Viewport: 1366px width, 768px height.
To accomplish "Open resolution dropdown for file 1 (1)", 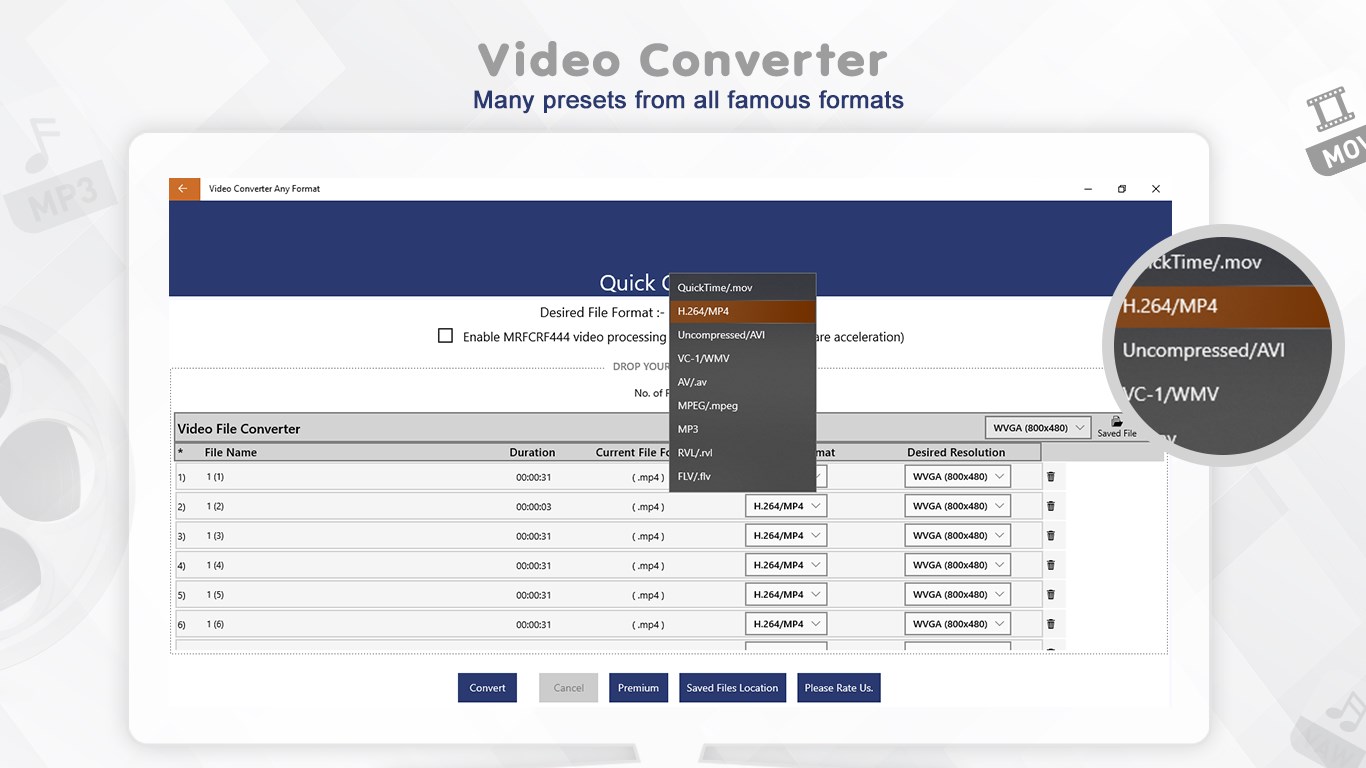I will click(x=958, y=477).
